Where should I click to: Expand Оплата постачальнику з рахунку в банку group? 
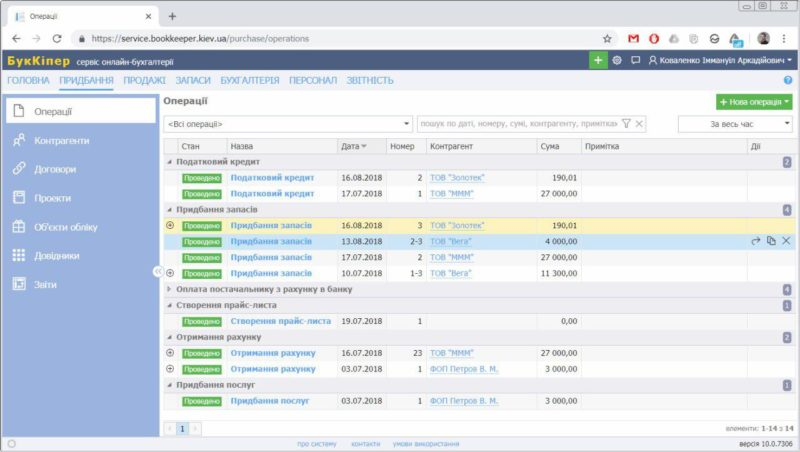[169, 289]
